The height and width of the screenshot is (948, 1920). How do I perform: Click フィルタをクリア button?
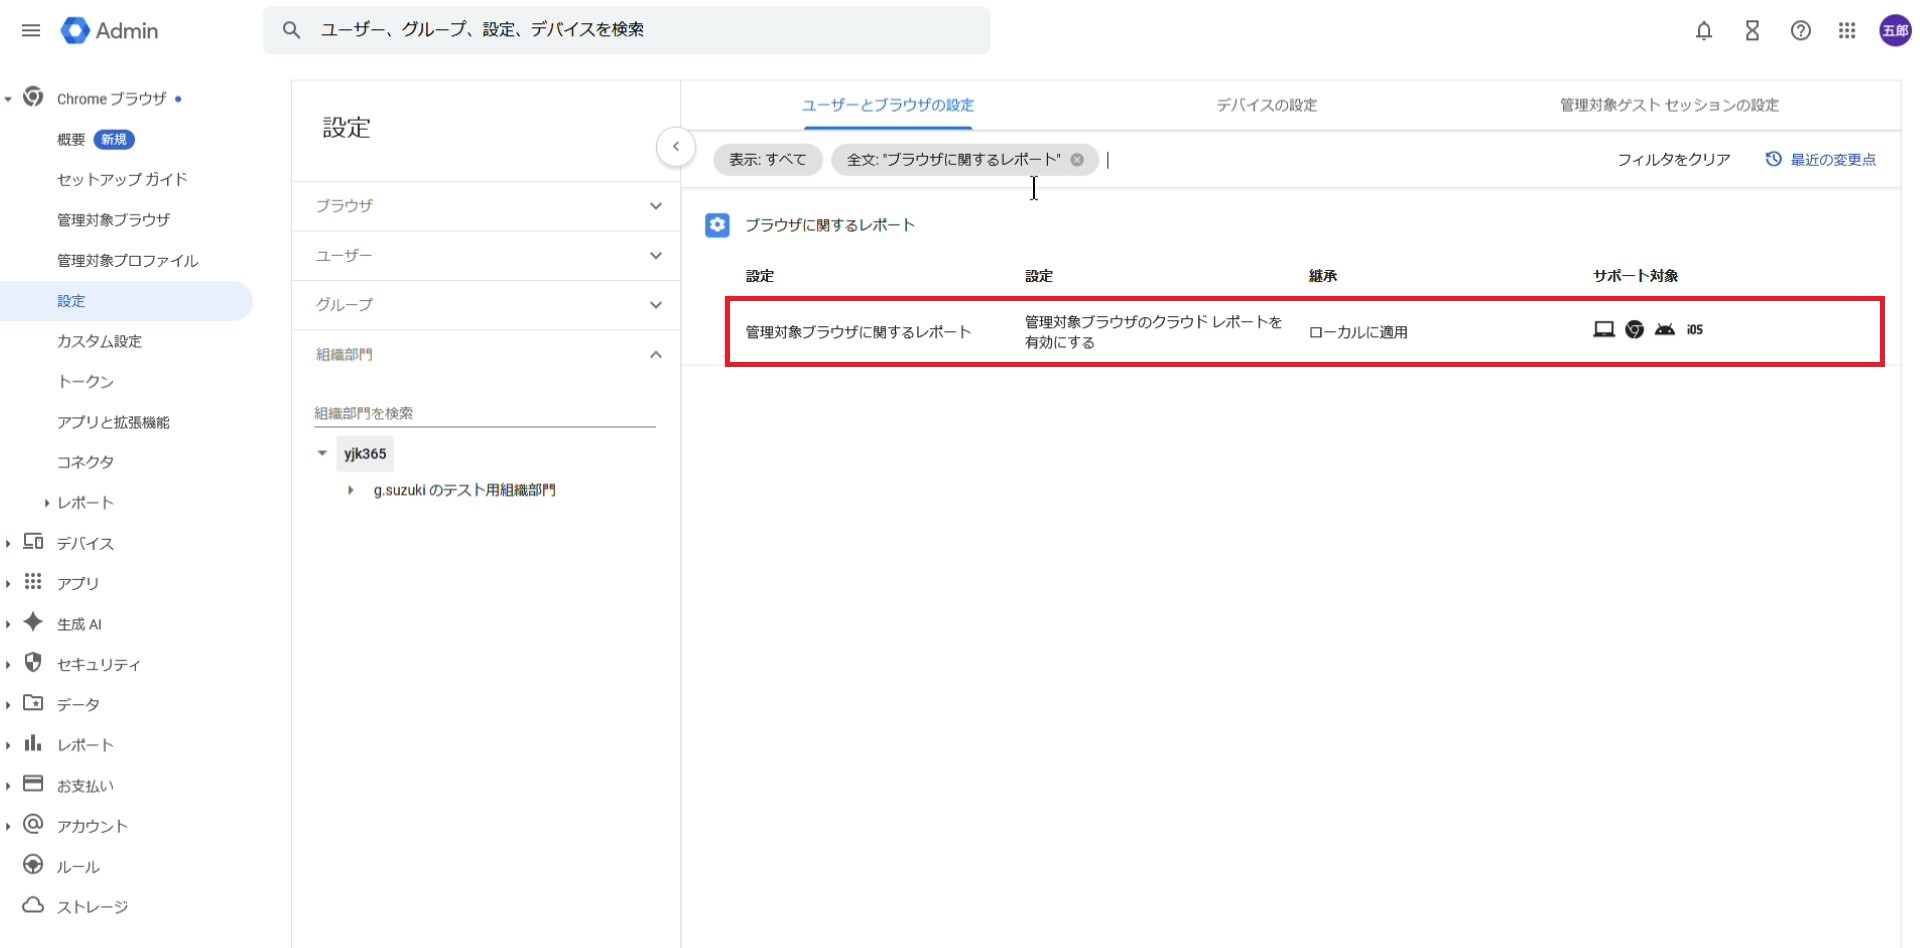[x=1673, y=160]
